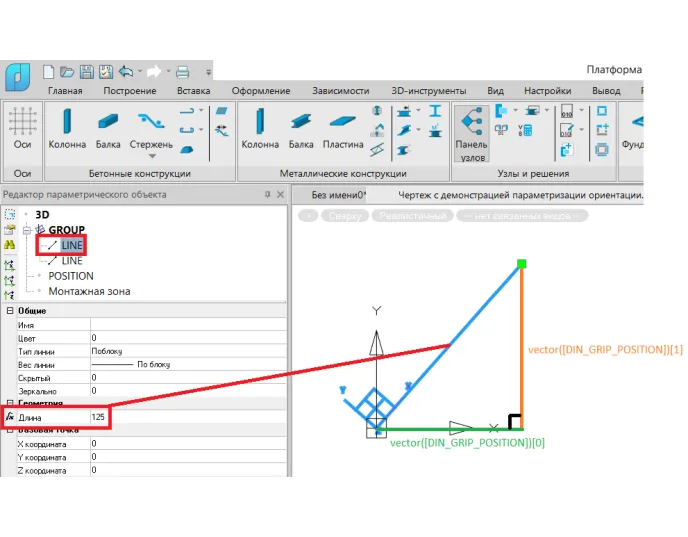The width and height of the screenshot is (688, 537).
Task: Open the Вывод ribbon tab
Action: click(x=606, y=91)
